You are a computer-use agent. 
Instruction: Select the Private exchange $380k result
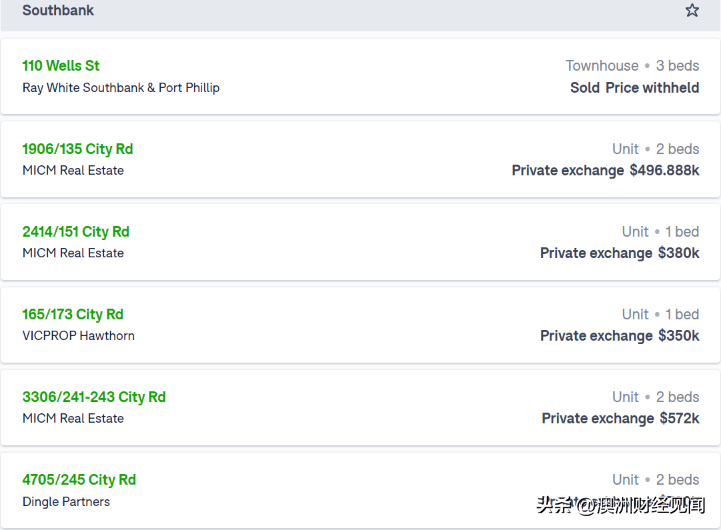pos(620,253)
